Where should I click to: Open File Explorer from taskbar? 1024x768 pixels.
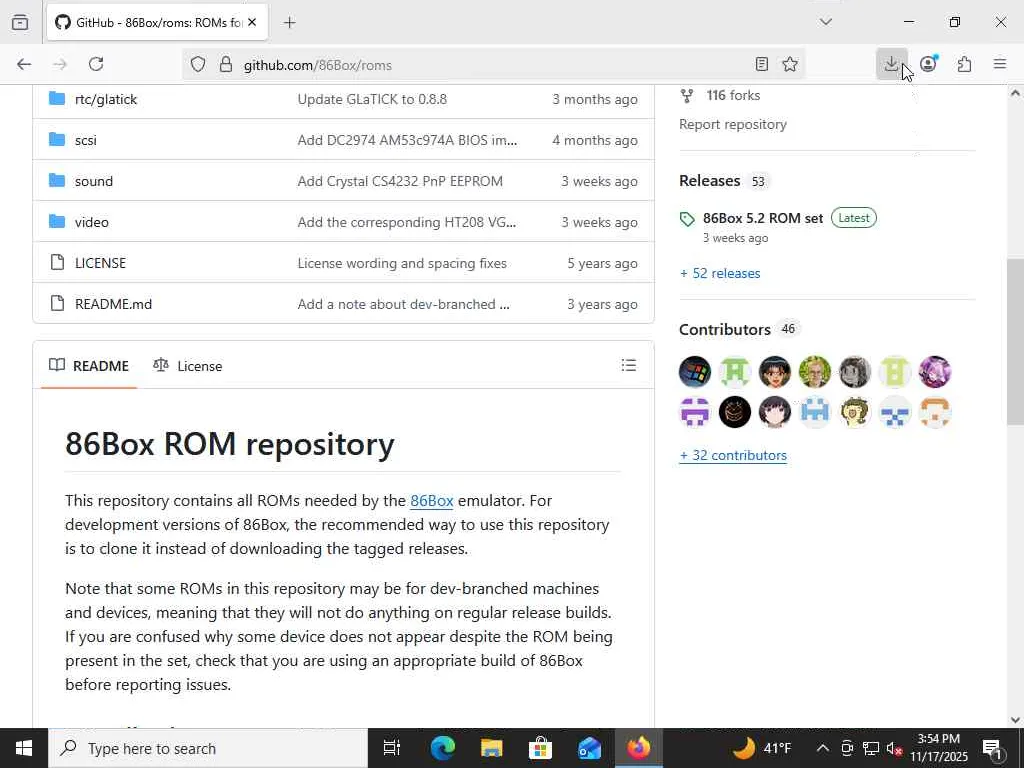[x=491, y=748]
